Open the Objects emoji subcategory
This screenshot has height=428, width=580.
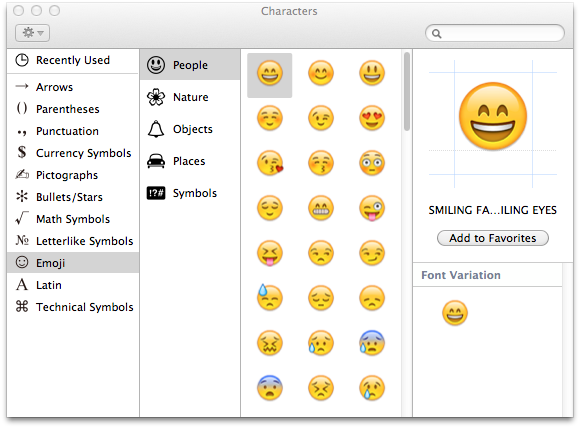[x=190, y=129]
